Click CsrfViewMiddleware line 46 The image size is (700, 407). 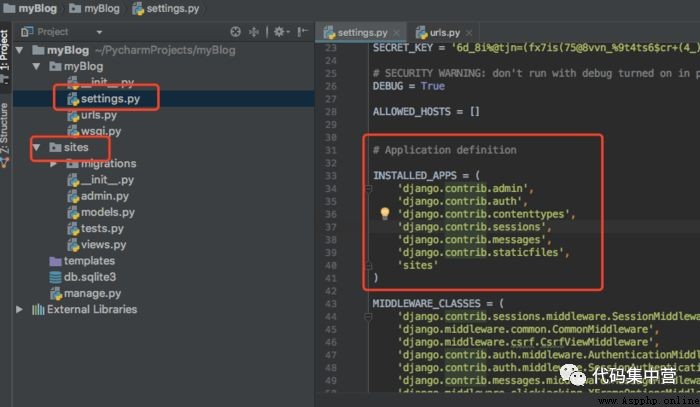tap(529, 342)
